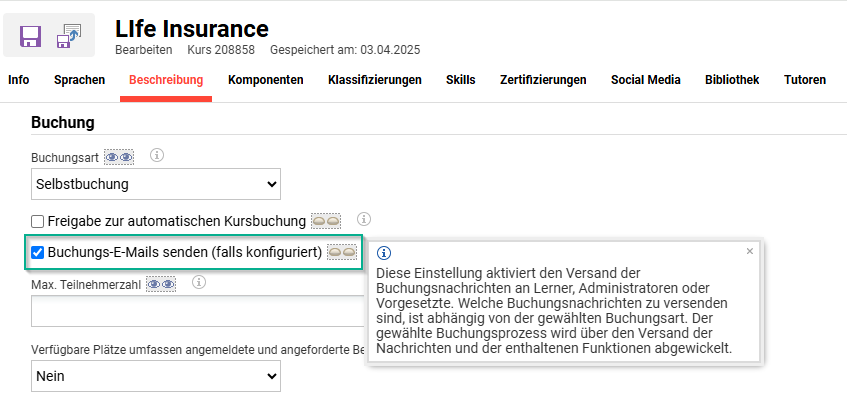Image resolution: width=847 pixels, height=418 pixels.
Task: Open info icon beside Freigabe zur automatischen Kursbuchung
Action: pyautogui.click(x=364, y=219)
